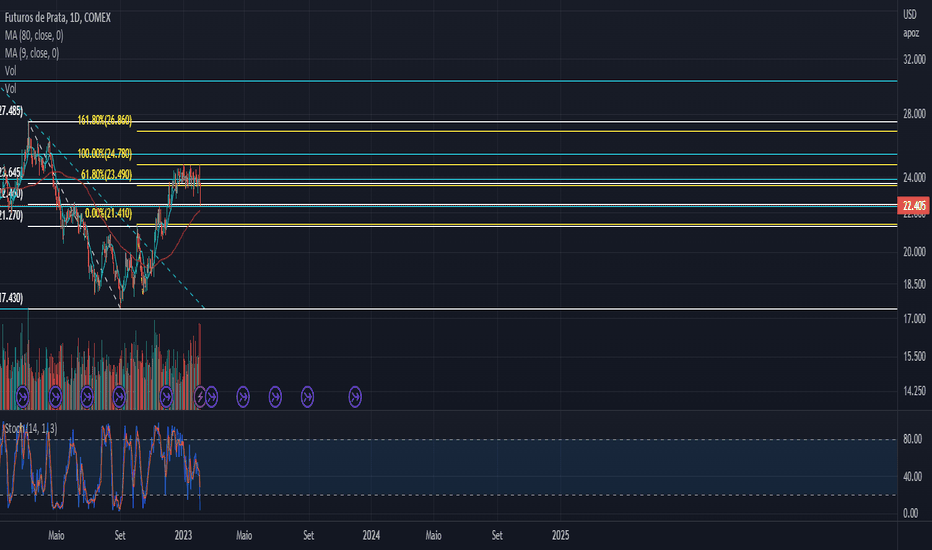The width and height of the screenshot is (932, 550).
Task: Click the 17.430) low price label
Action: [11, 298]
